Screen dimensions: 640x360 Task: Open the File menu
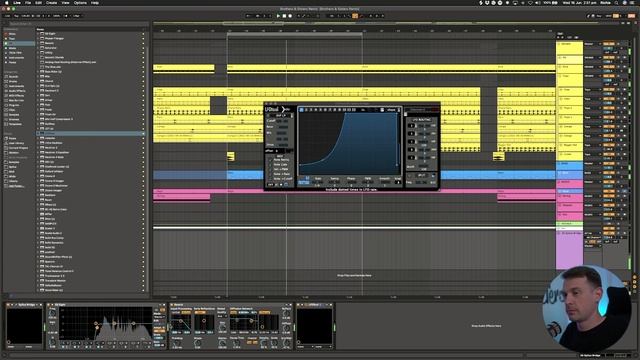28,2
